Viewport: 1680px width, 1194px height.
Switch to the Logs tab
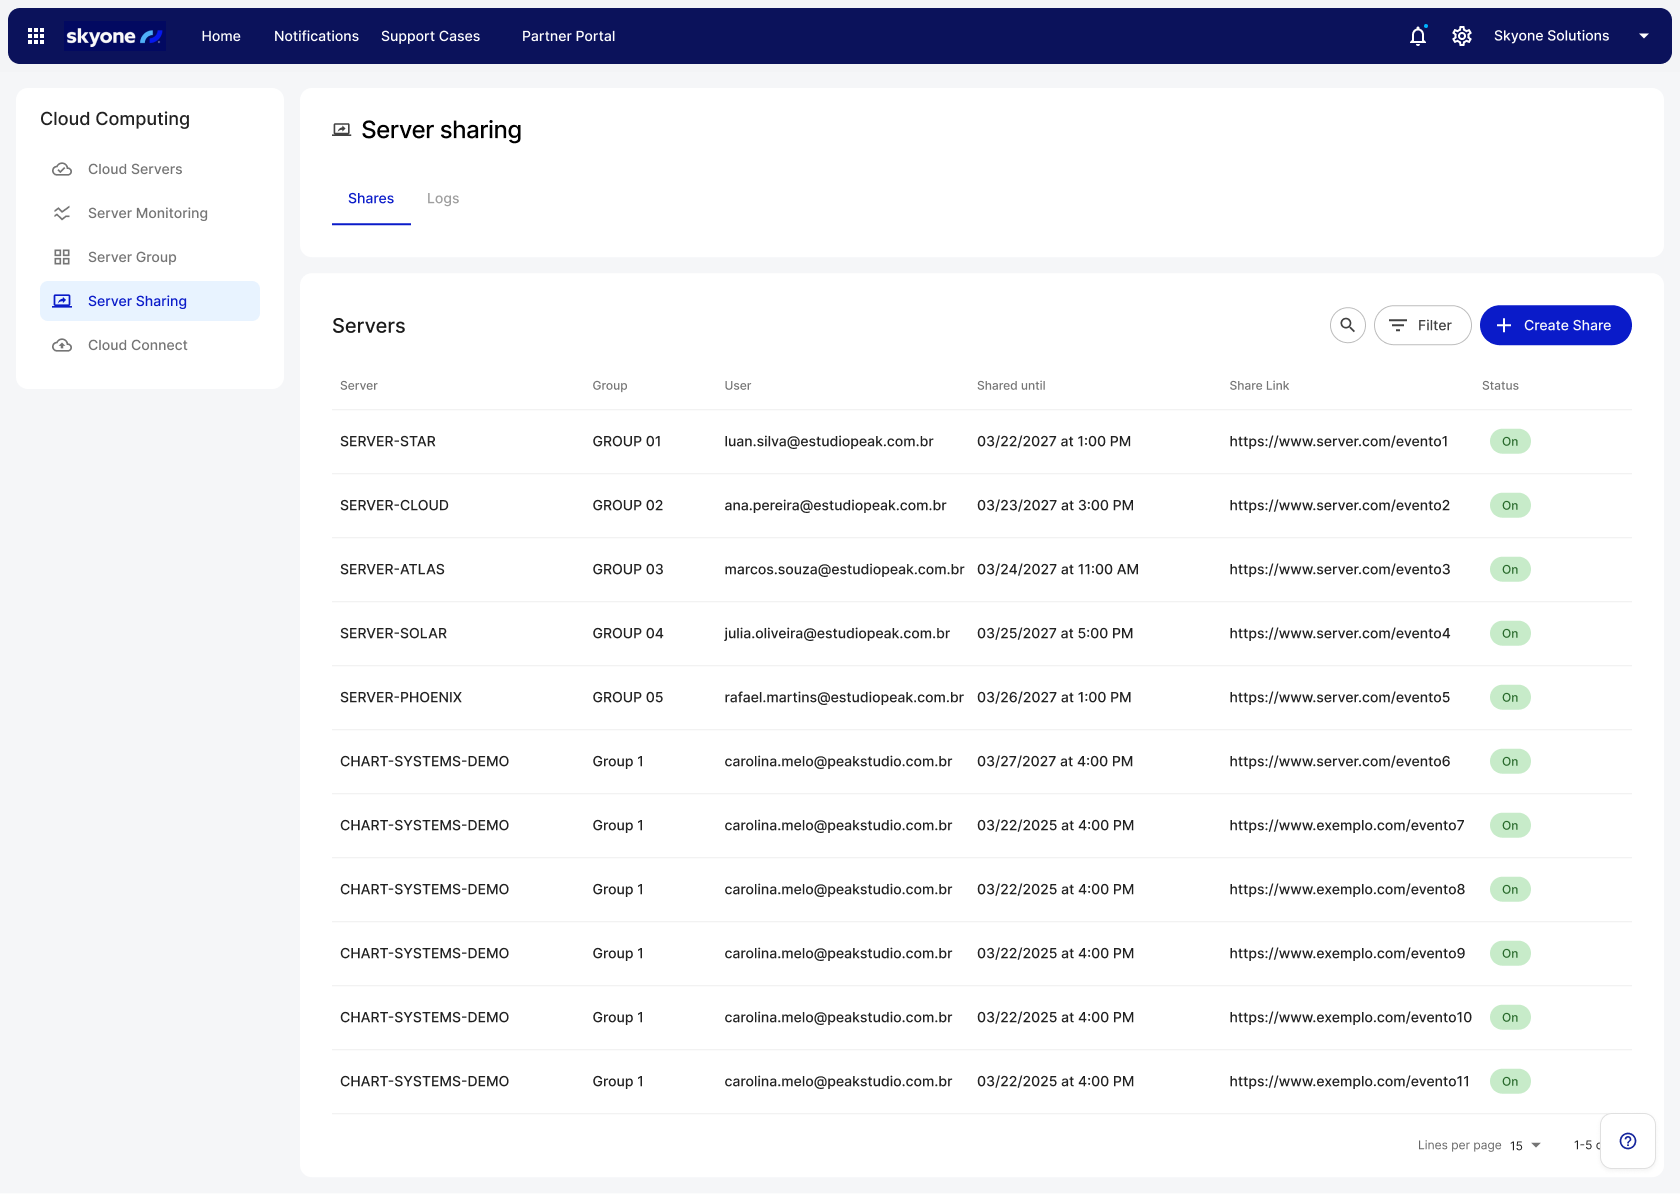point(443,198)
